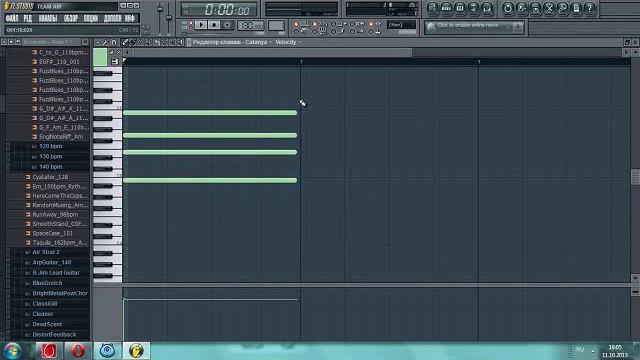Click the green channel color preview box

coord(100,57)
